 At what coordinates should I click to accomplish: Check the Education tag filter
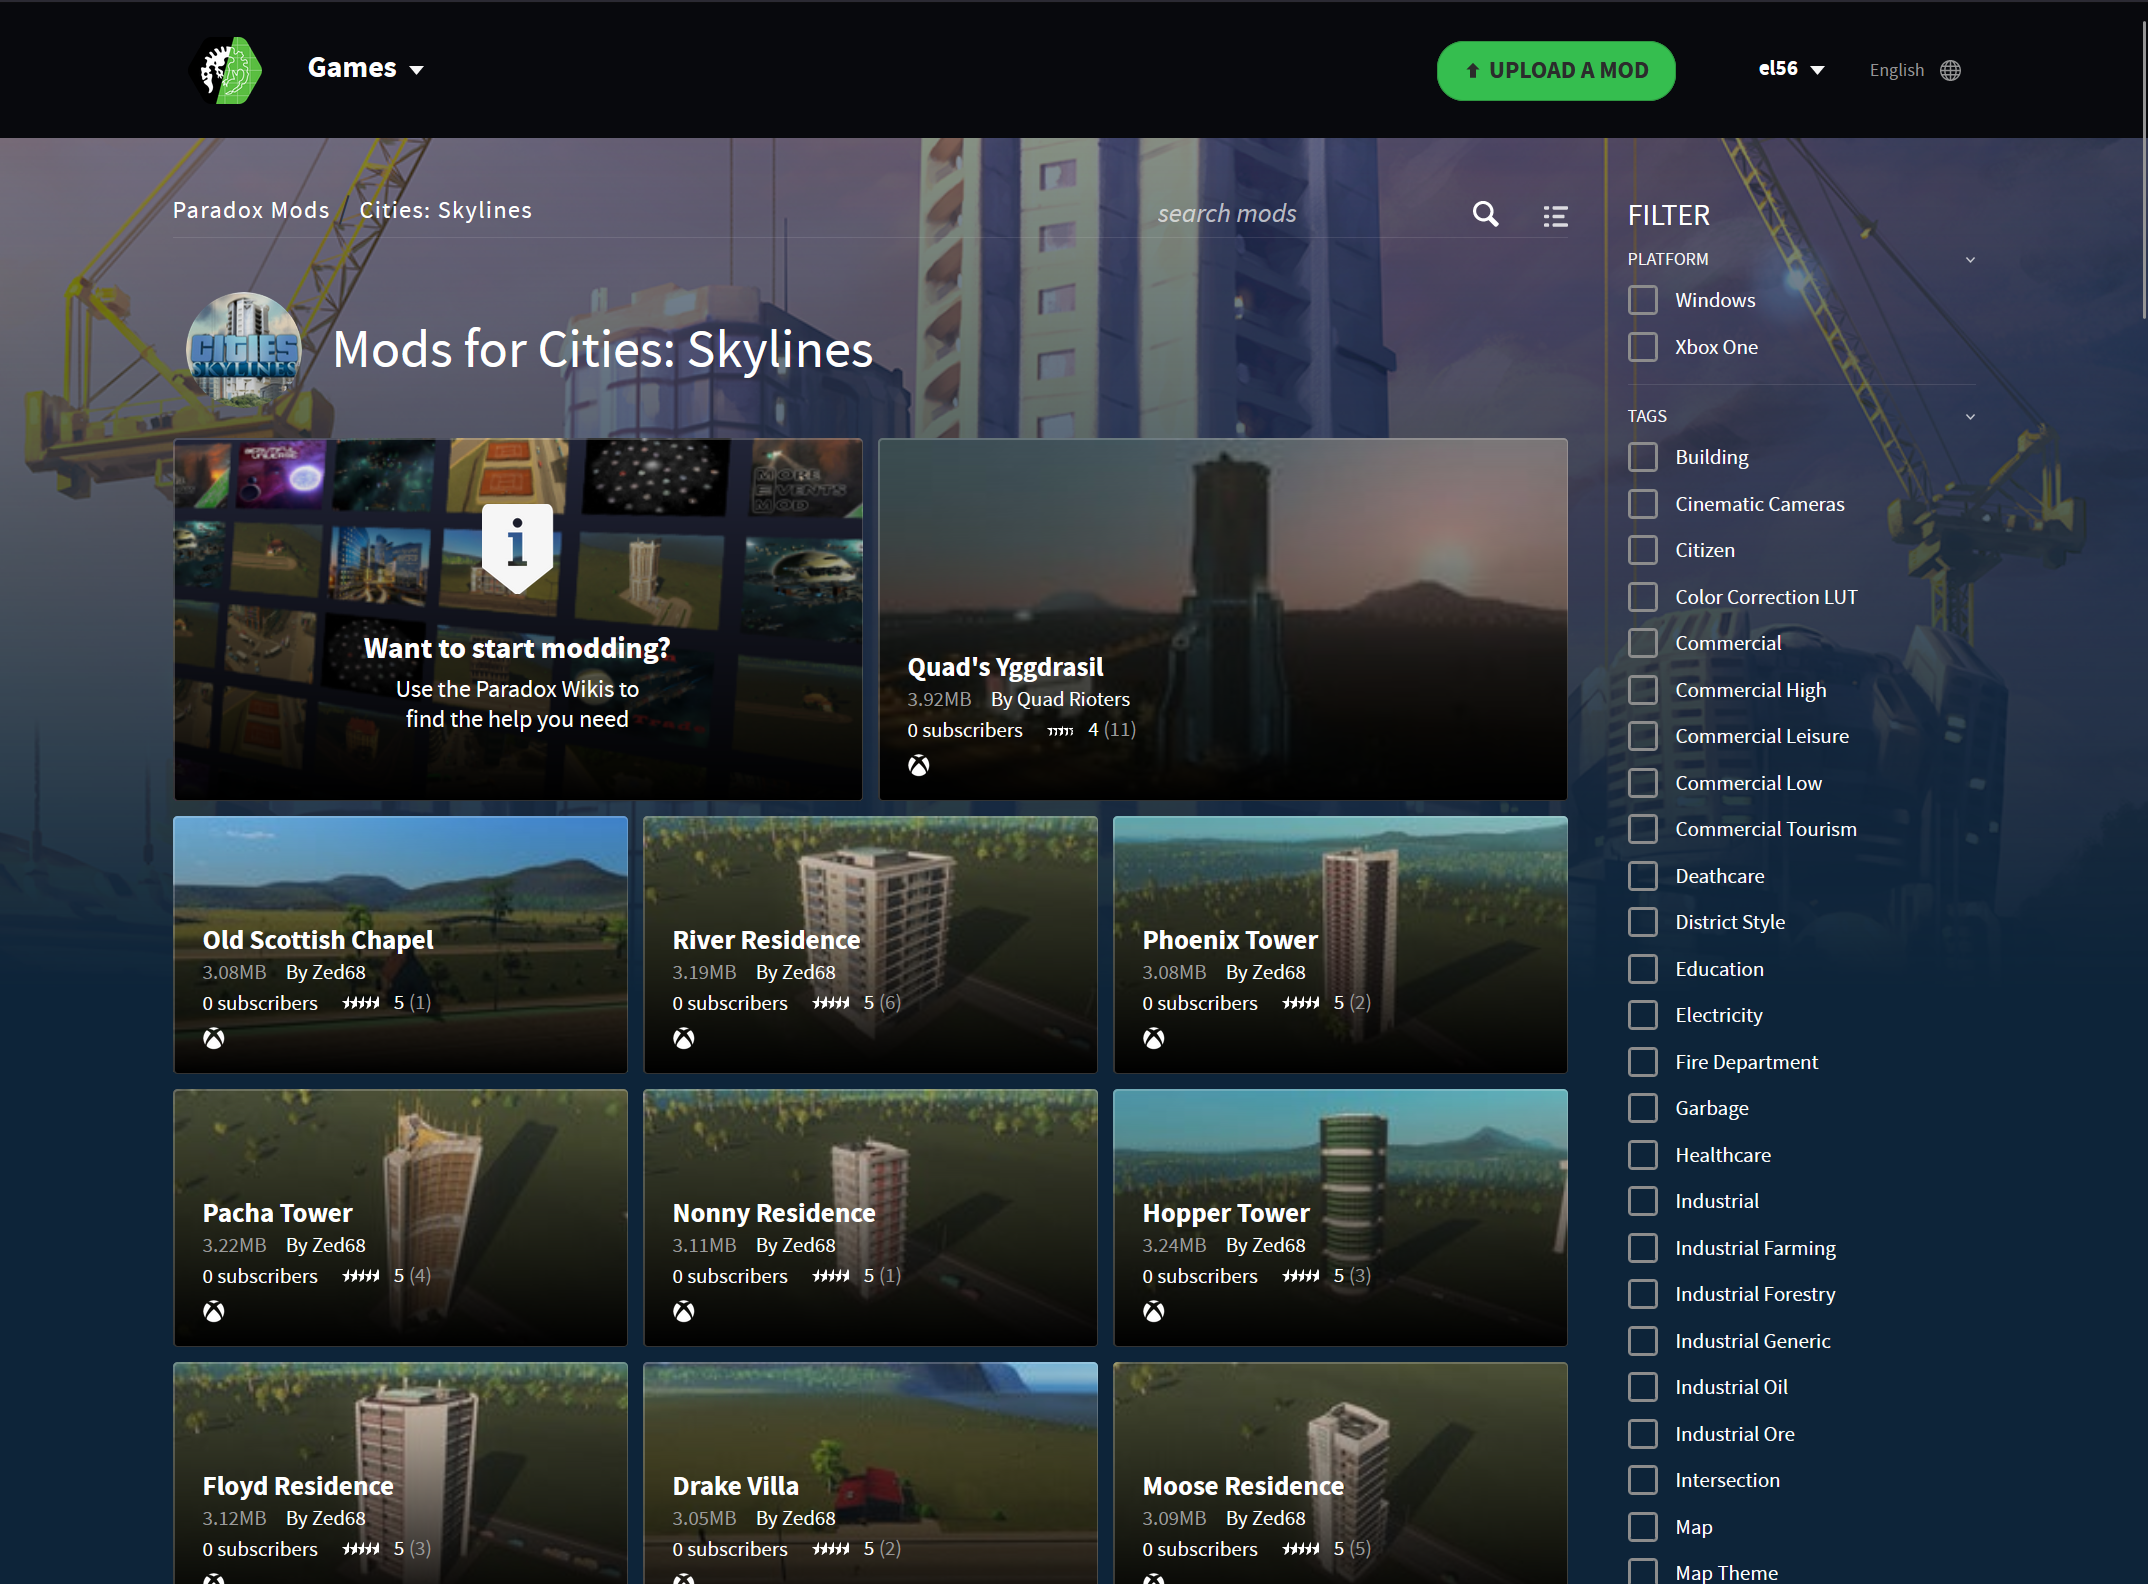pyautogui.click(x=1643, y=969)
